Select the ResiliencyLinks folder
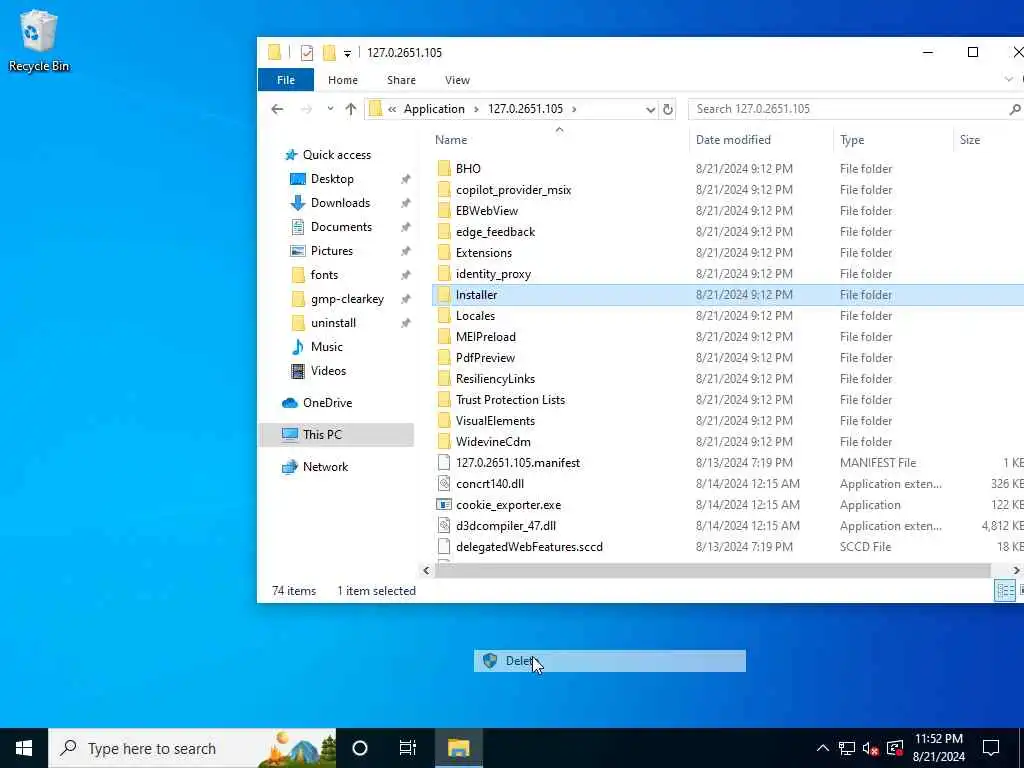 (x=495, y=379)
